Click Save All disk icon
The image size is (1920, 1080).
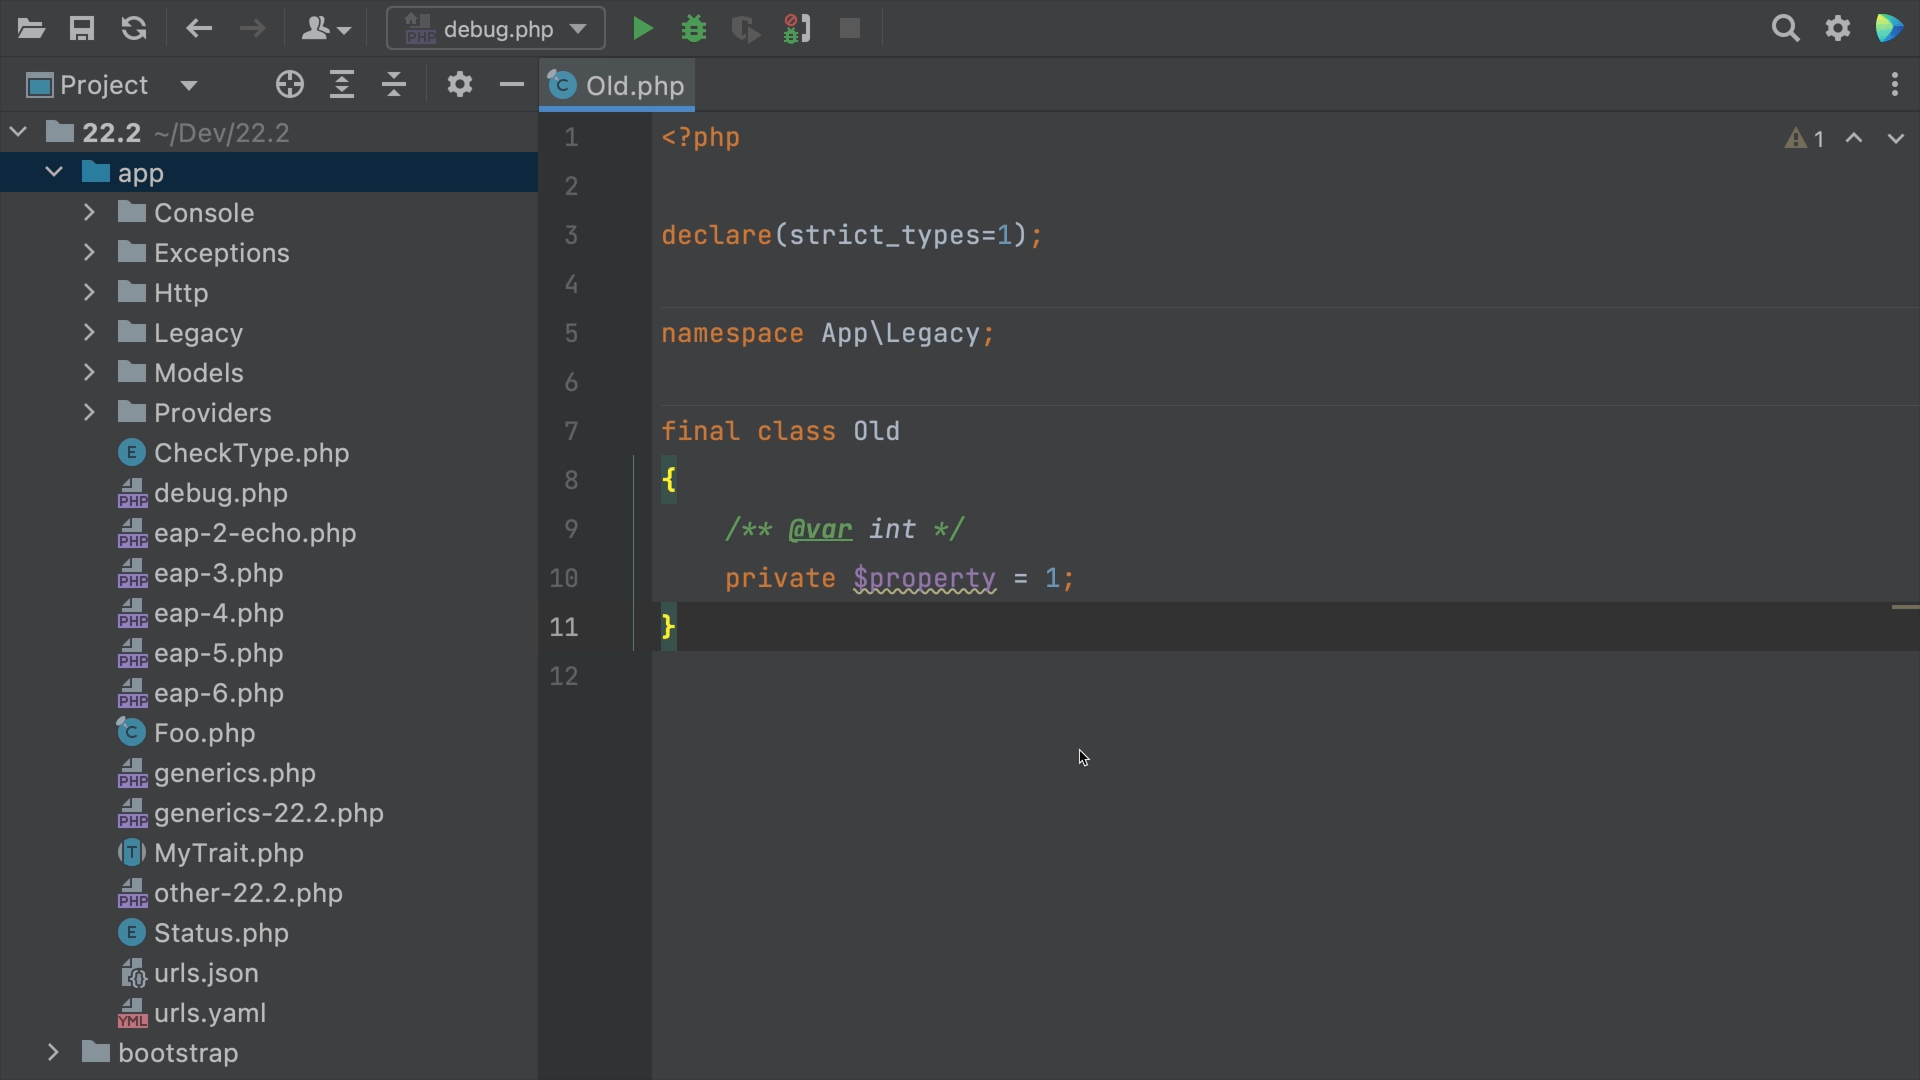(82, 29)
